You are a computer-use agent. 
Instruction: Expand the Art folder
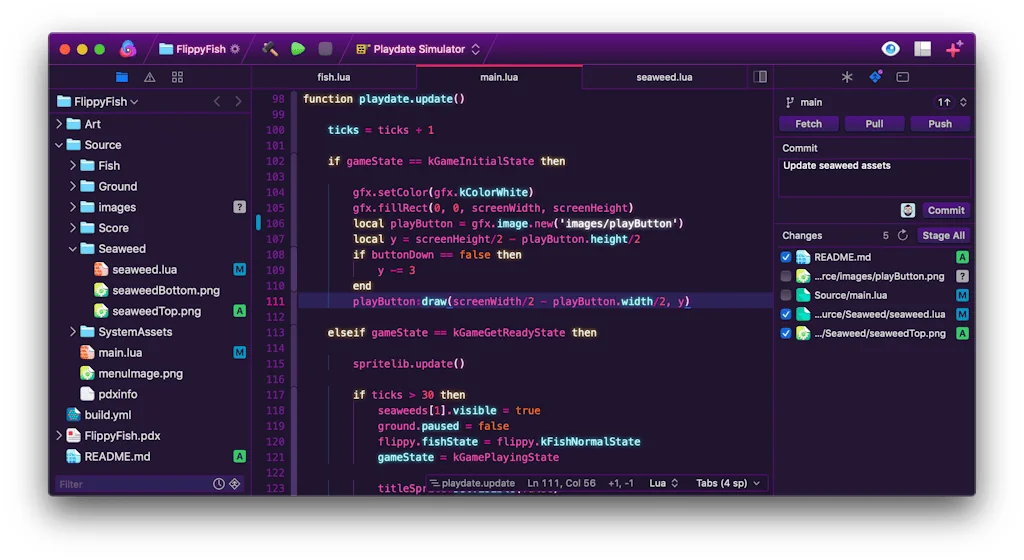tap(59, 124)
